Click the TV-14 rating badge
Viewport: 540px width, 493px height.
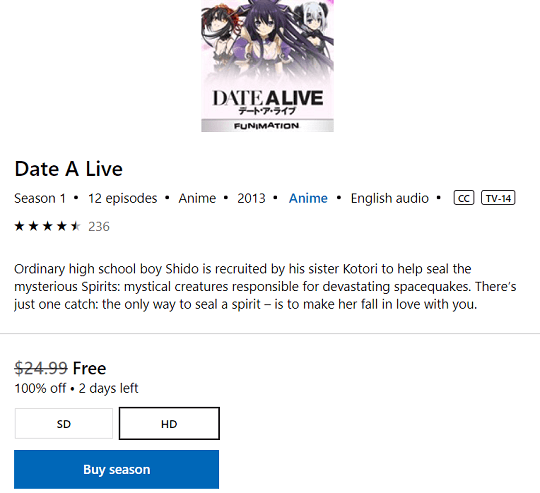coord(498,198)
